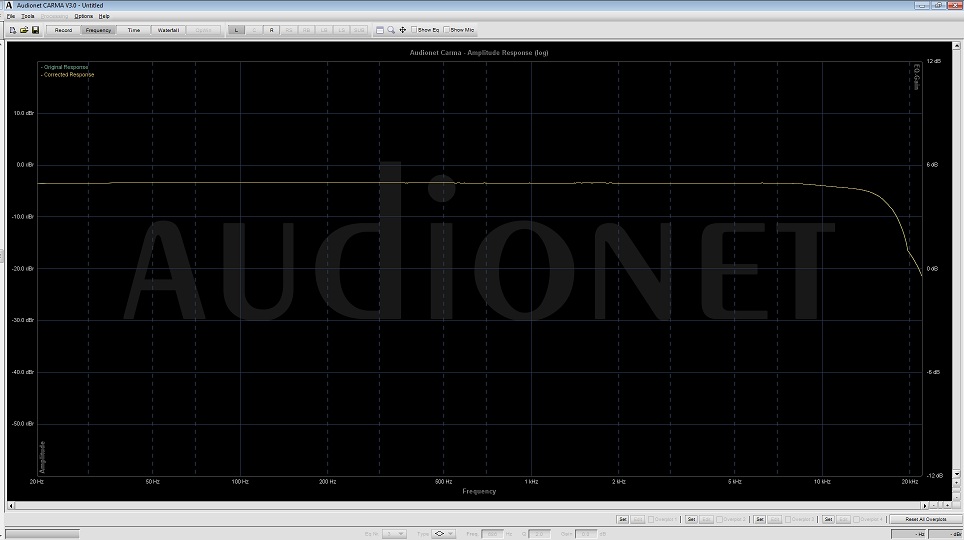
Task: Select the L channel button
Action: coord(236,30)
